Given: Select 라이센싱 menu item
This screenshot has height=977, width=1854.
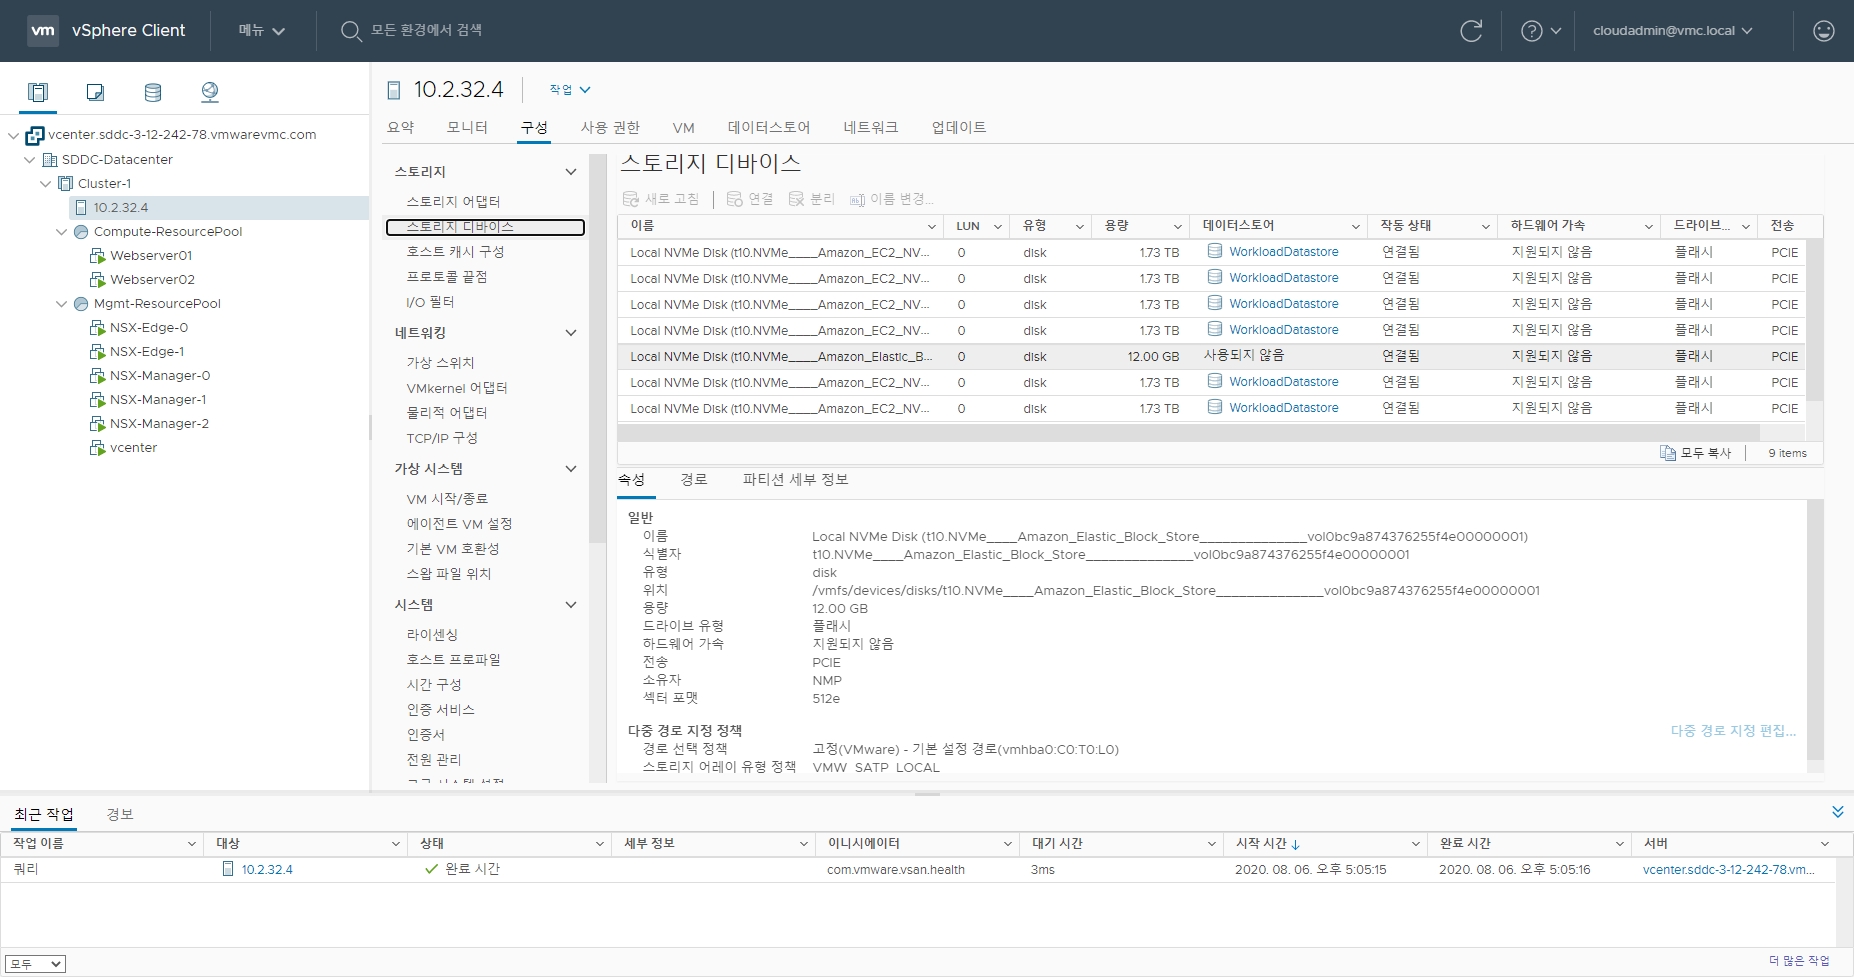Looking at the screenshot, I should [x=432, y=635].
